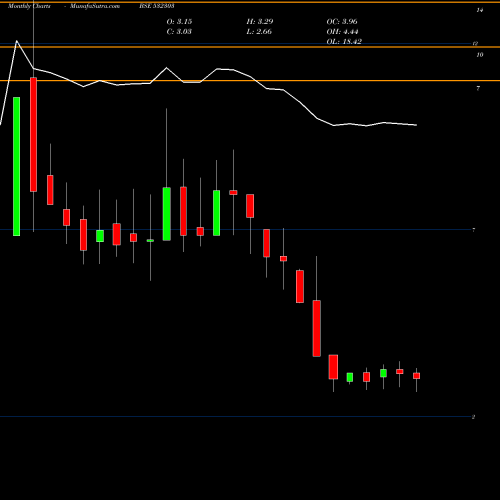
Task: Click the Monthly Charts title text
Action: (x=29, y=6)
